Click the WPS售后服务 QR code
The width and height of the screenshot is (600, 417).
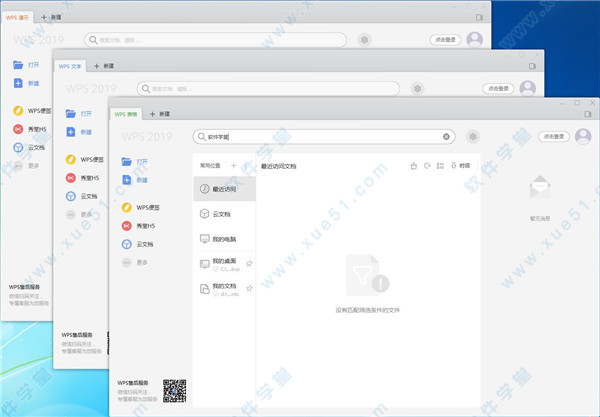174,391
